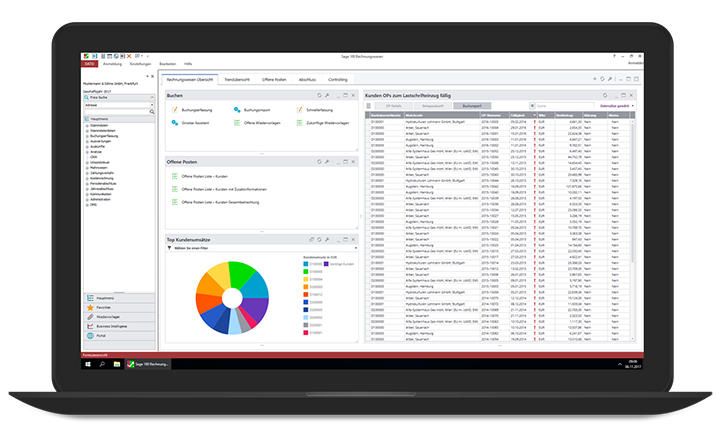The height and width of the screenshot is (434, 720).
Task: Open the Business Intelligence sidebar section
Action: tap(119, 326)
